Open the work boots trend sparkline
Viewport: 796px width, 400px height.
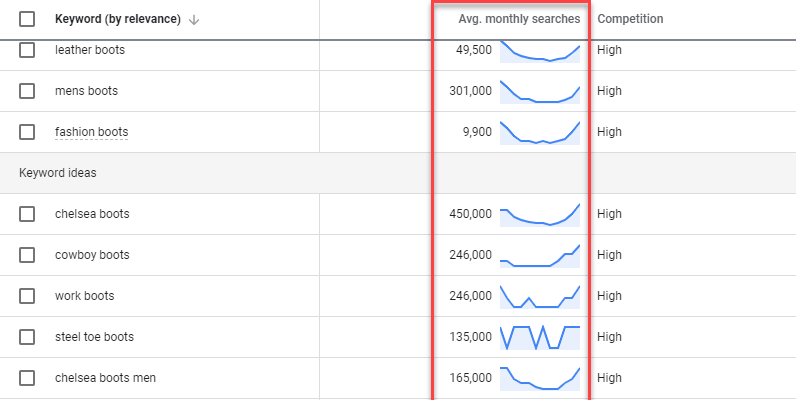(x=539, y=296)
